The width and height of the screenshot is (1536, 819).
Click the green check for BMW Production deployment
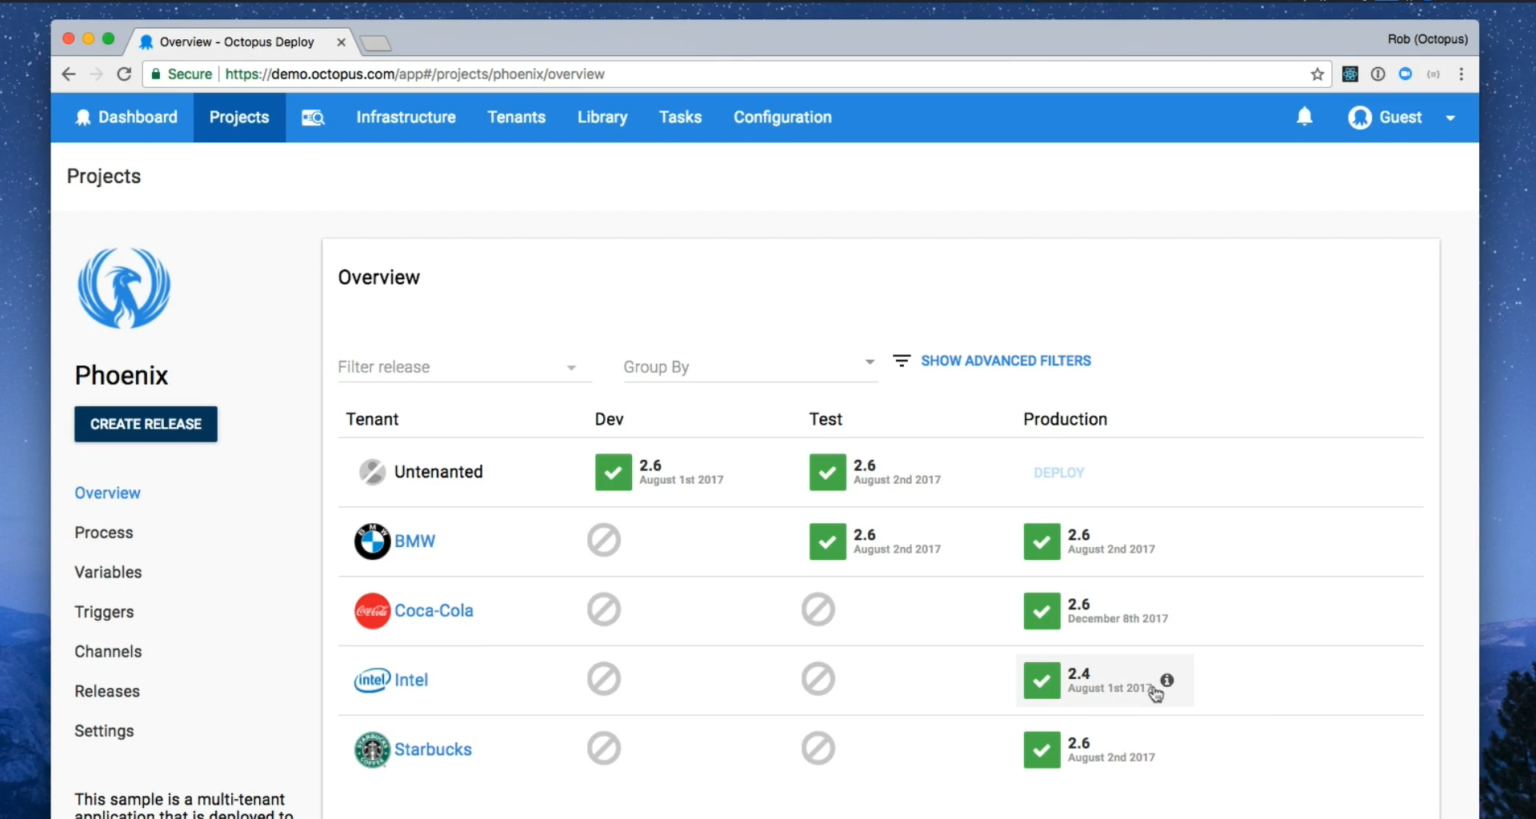pyautogui.click(x=1041, y=541)
